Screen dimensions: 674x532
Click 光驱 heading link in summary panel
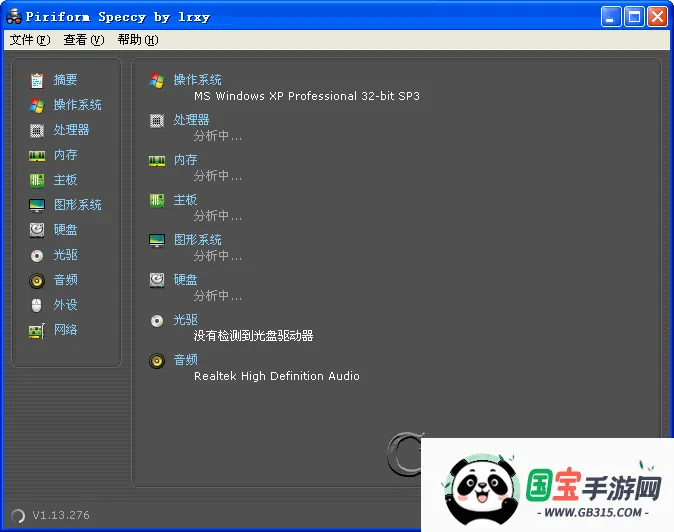(x=185, y=319)
